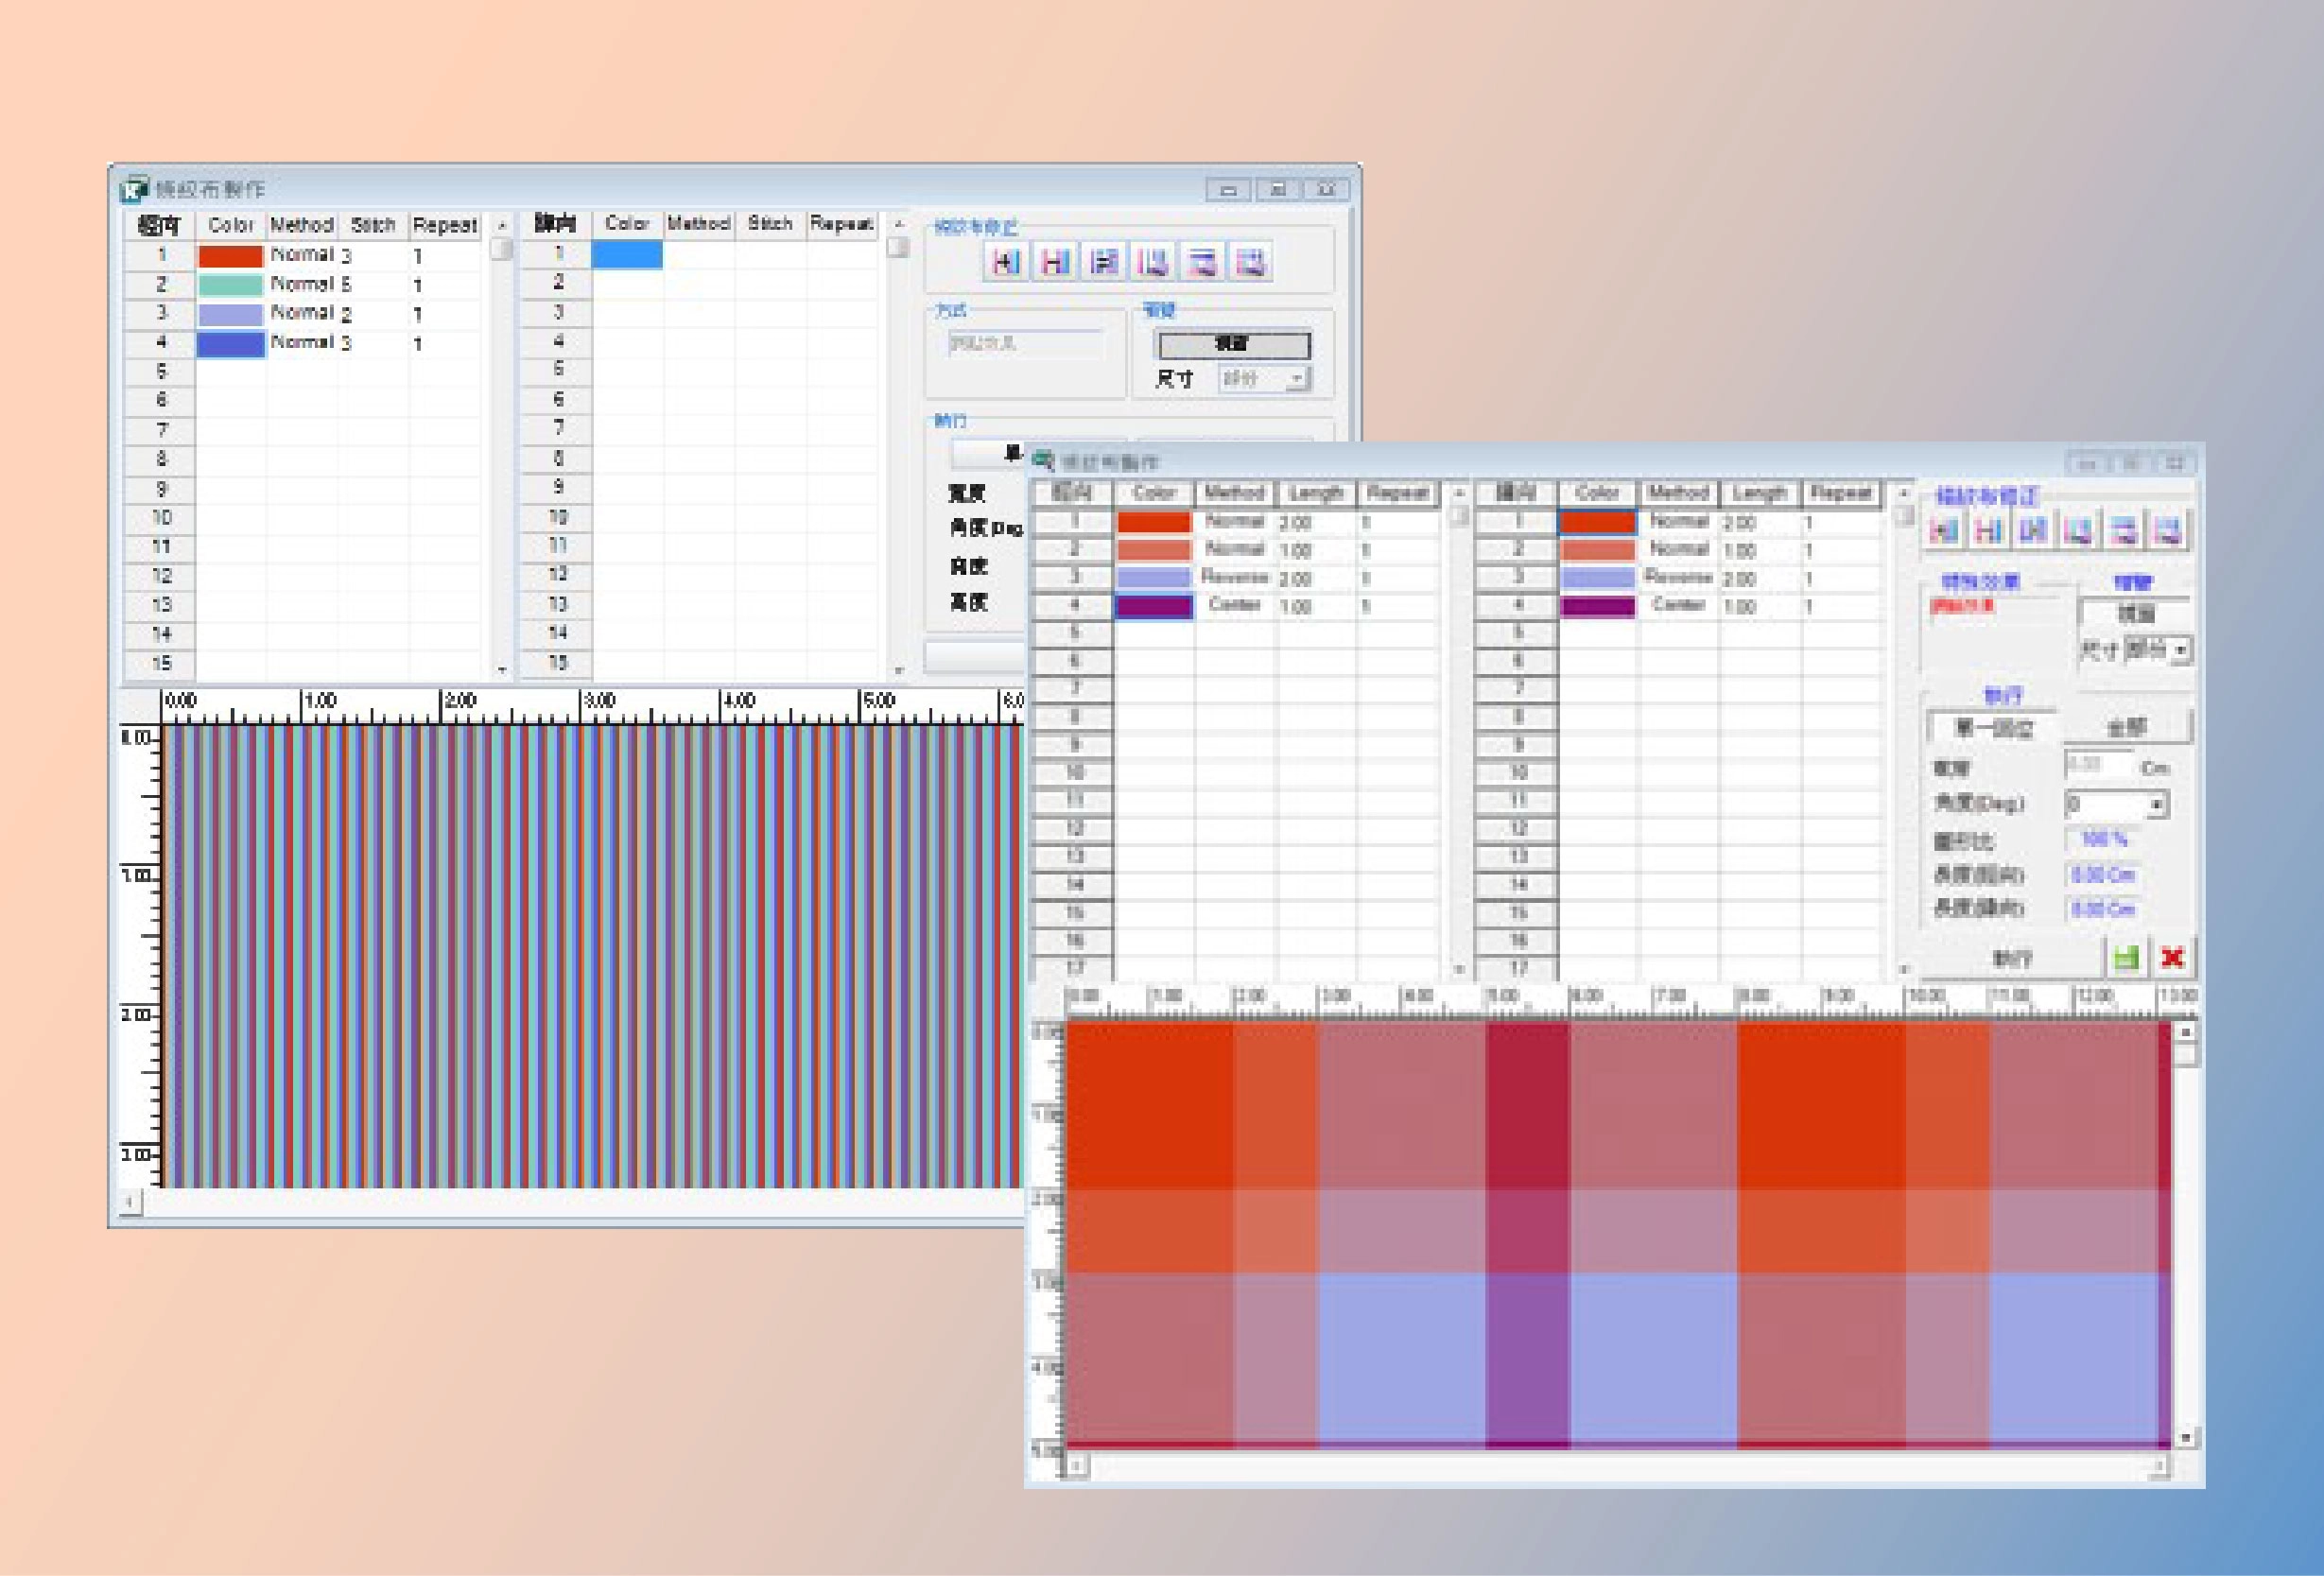
Task: Click down arrow of front window preview's vertical scrollbar
Action: click(x=2186, y=1437)
